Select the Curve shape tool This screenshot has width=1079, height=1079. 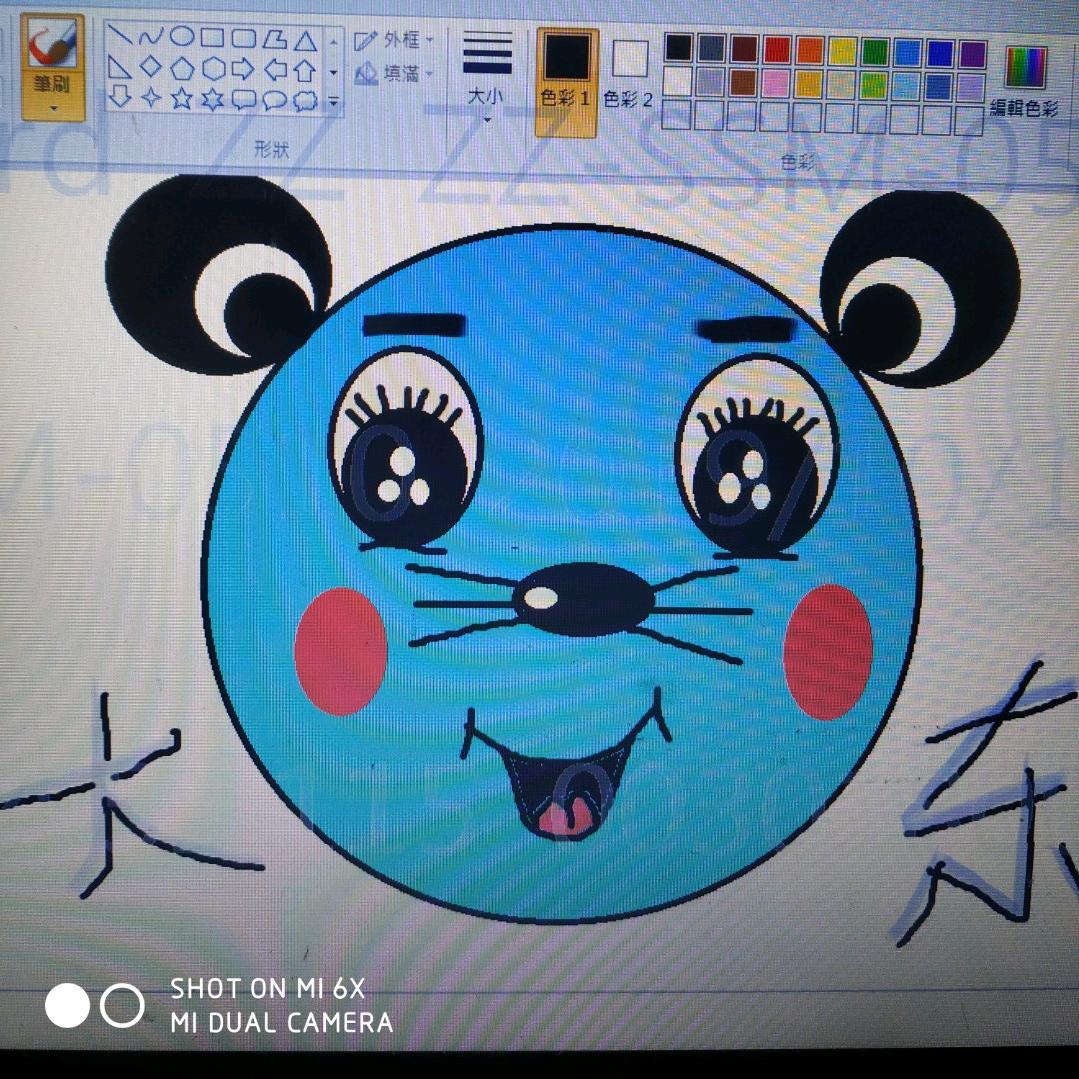pos(152,37)
